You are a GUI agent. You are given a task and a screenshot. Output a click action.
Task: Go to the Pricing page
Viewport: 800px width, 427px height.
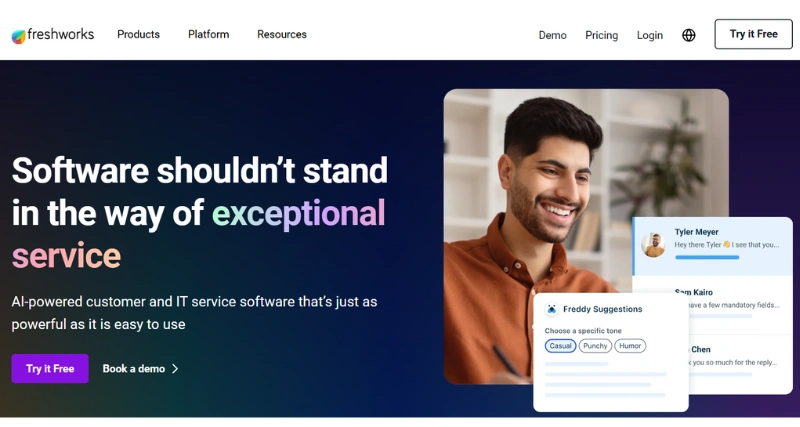click(602, 35)
